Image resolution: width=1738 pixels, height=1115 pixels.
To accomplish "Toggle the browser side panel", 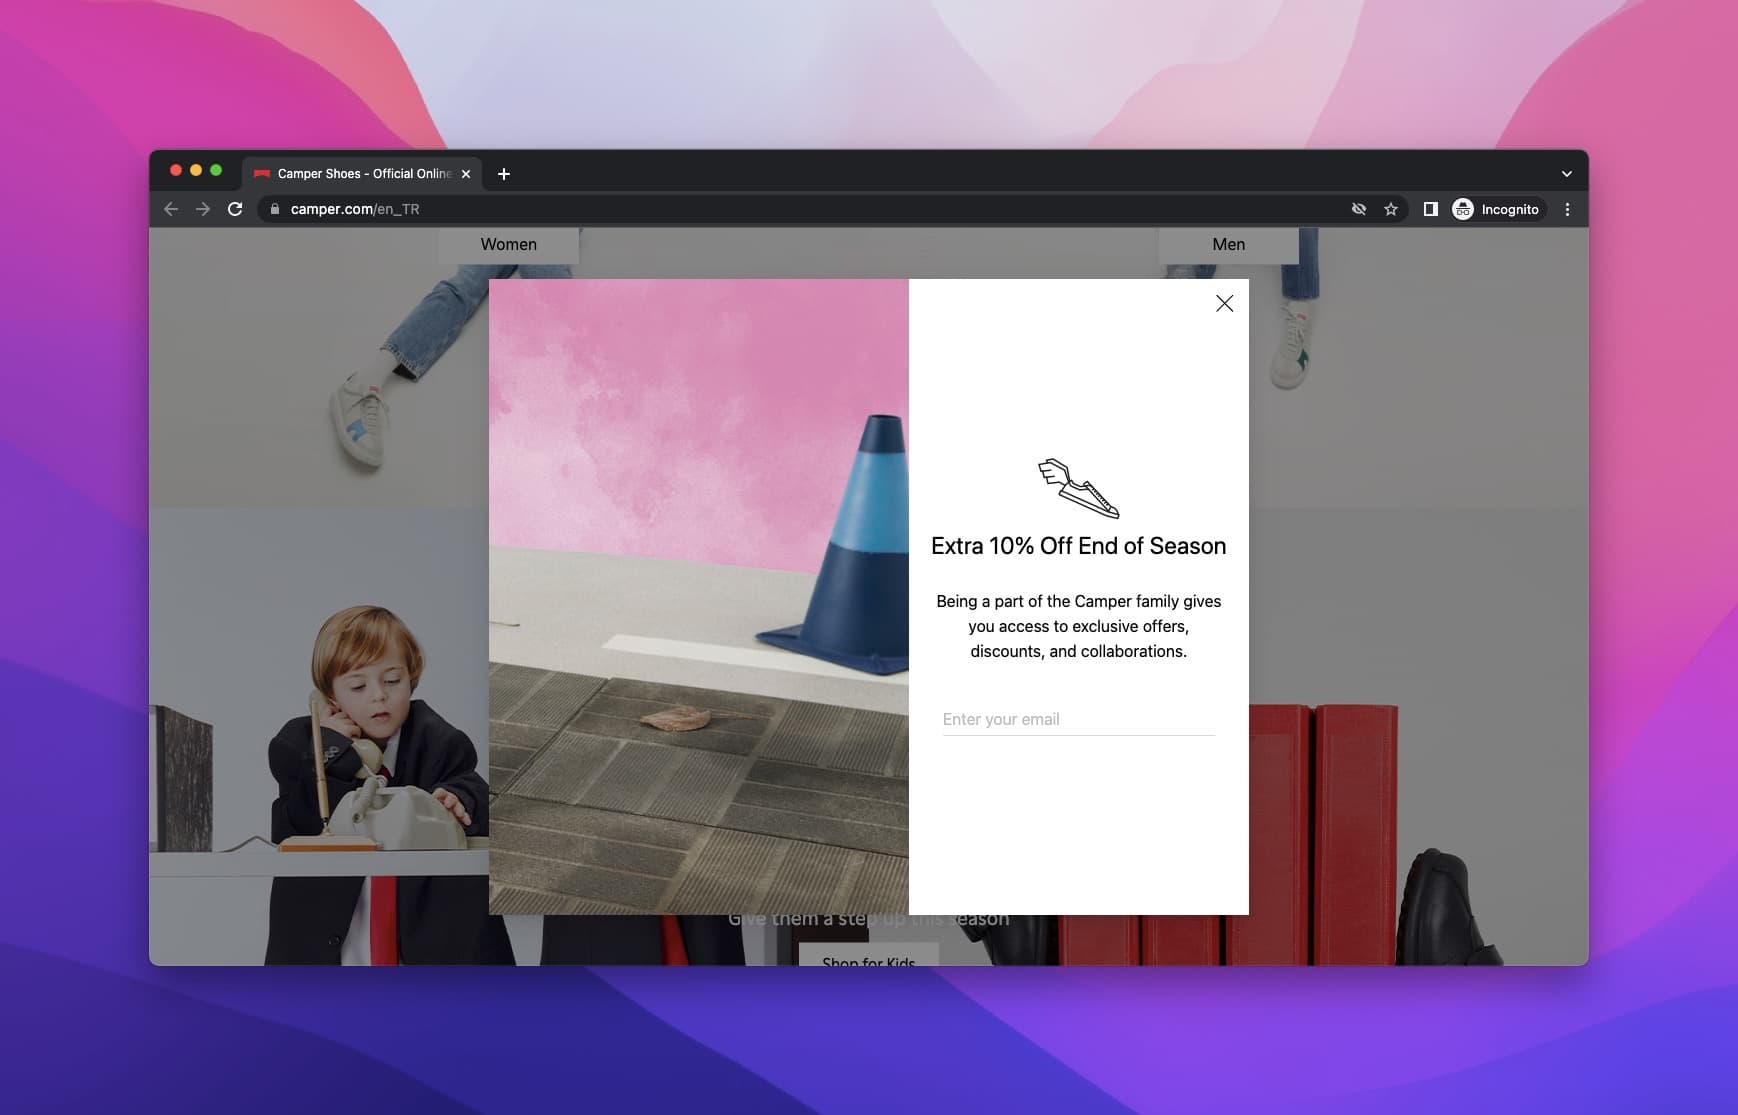I will pyautogui.click(x=1430, y=209).
